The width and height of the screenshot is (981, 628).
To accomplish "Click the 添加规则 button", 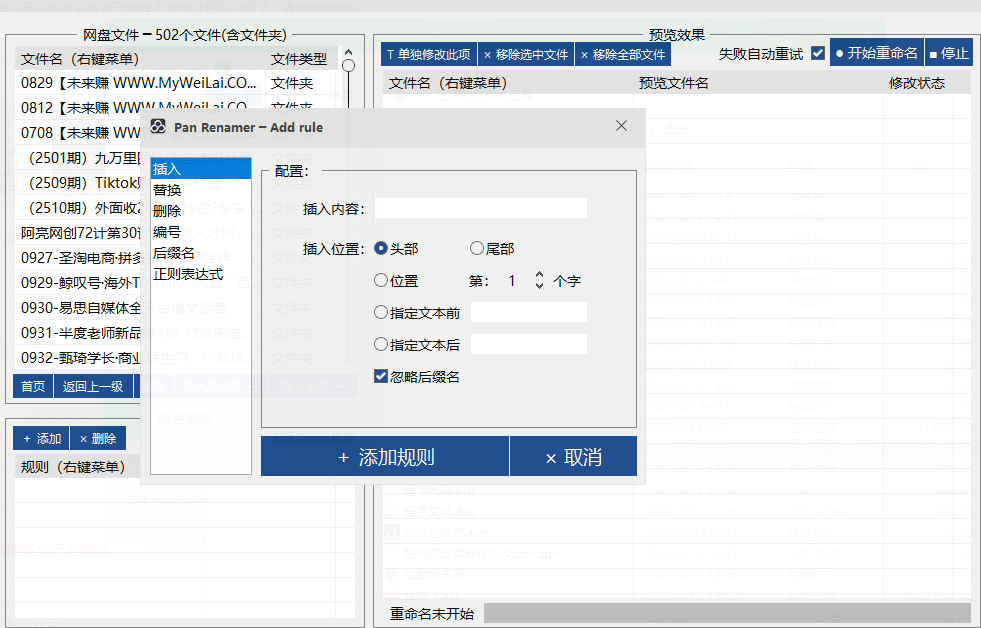I will pyautogui.click(x=385, y=457).
